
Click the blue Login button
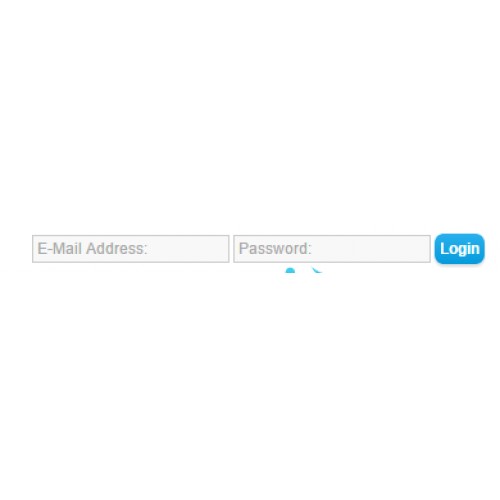pyautogui.click(x=459, y=249)
